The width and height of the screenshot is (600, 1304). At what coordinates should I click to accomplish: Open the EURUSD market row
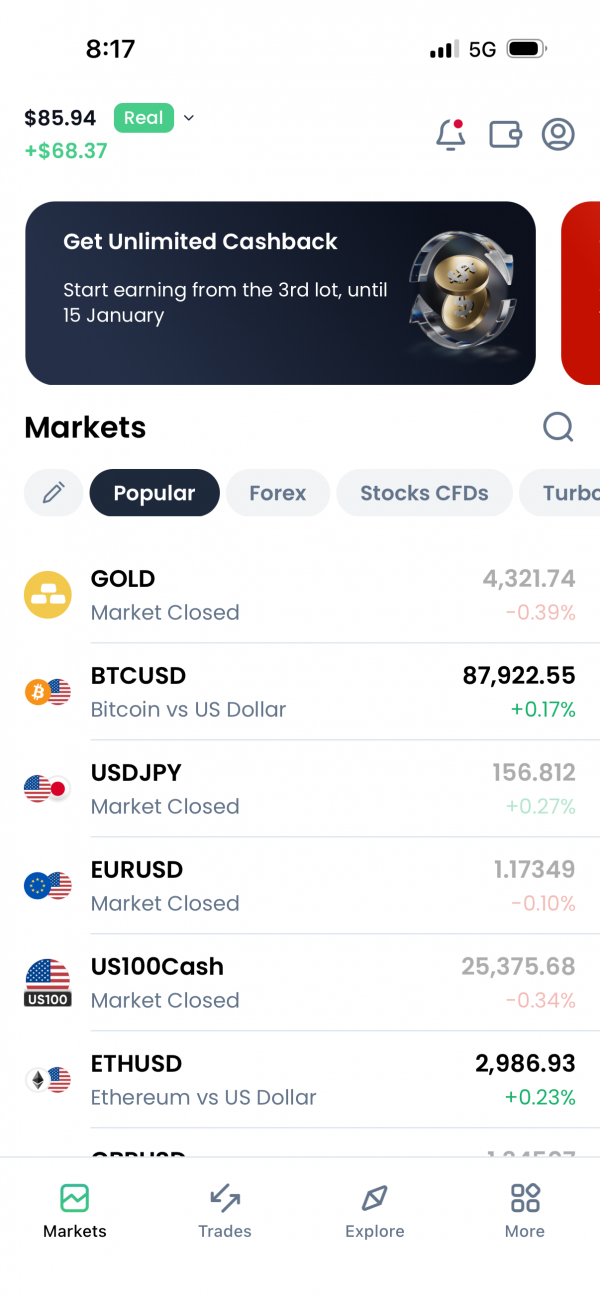click(300, 886)
